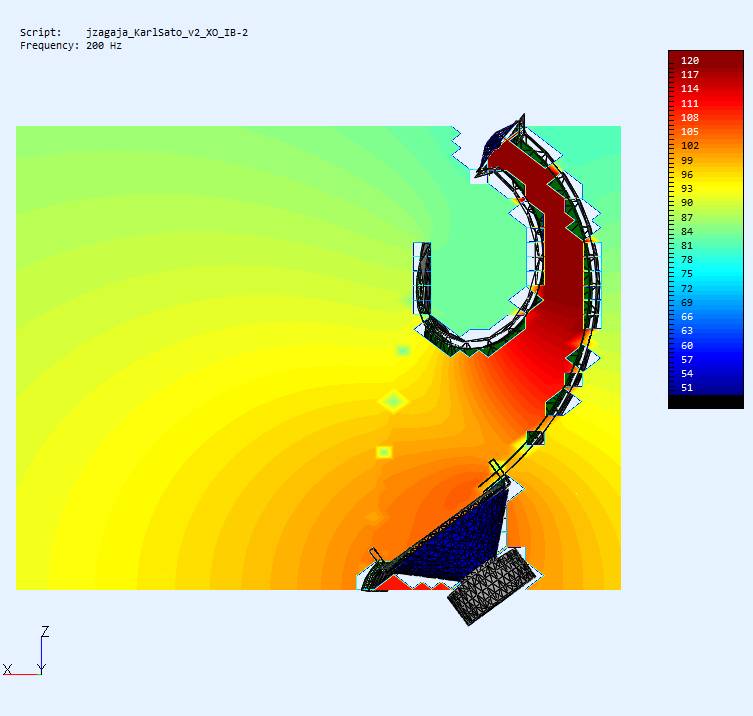The width and height of the screenshot is (753, 716).
Task: Click the 66 legend value
Action: (687, 316)
